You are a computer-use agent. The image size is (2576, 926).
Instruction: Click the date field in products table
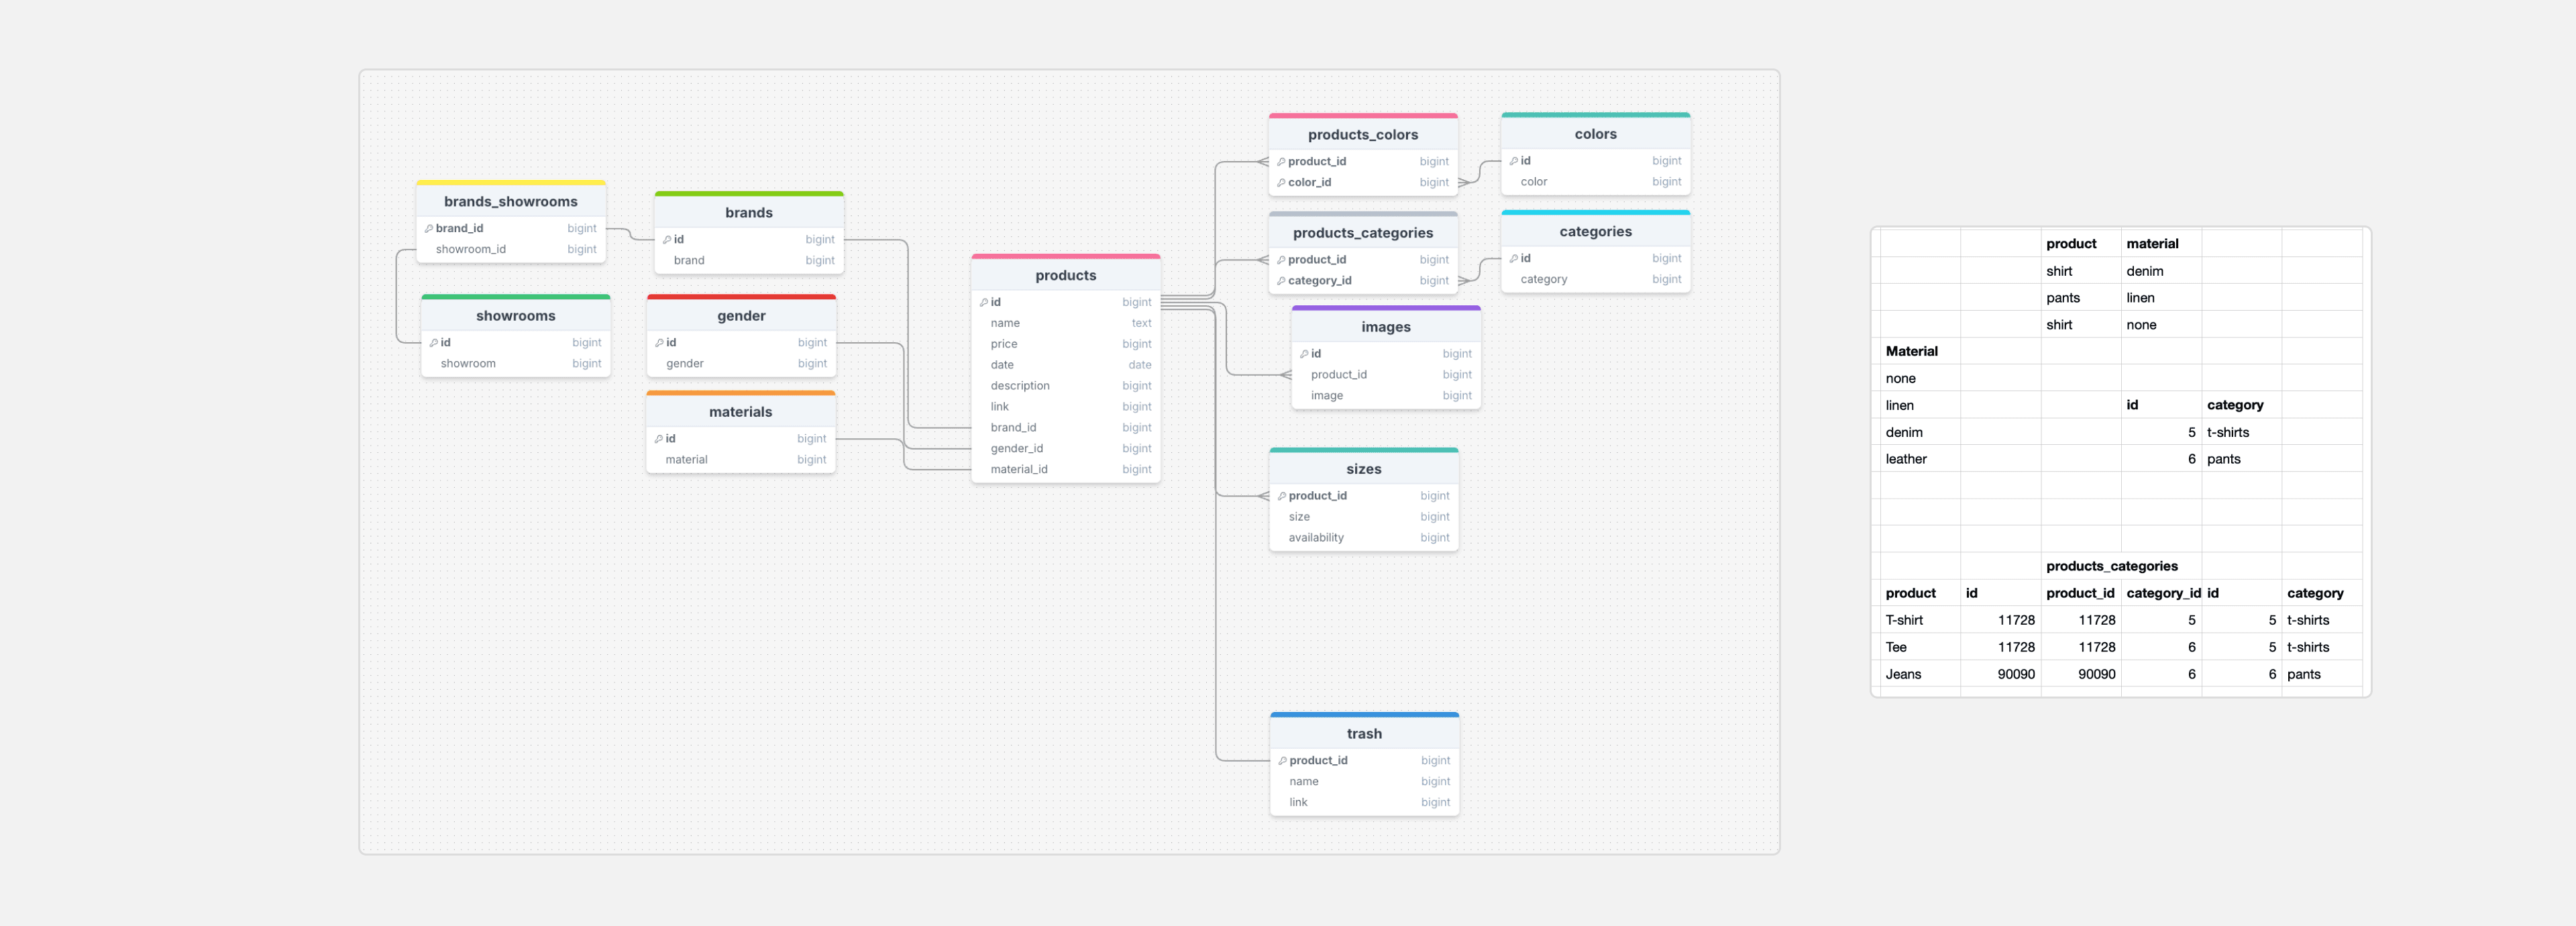coord(1066,365)
